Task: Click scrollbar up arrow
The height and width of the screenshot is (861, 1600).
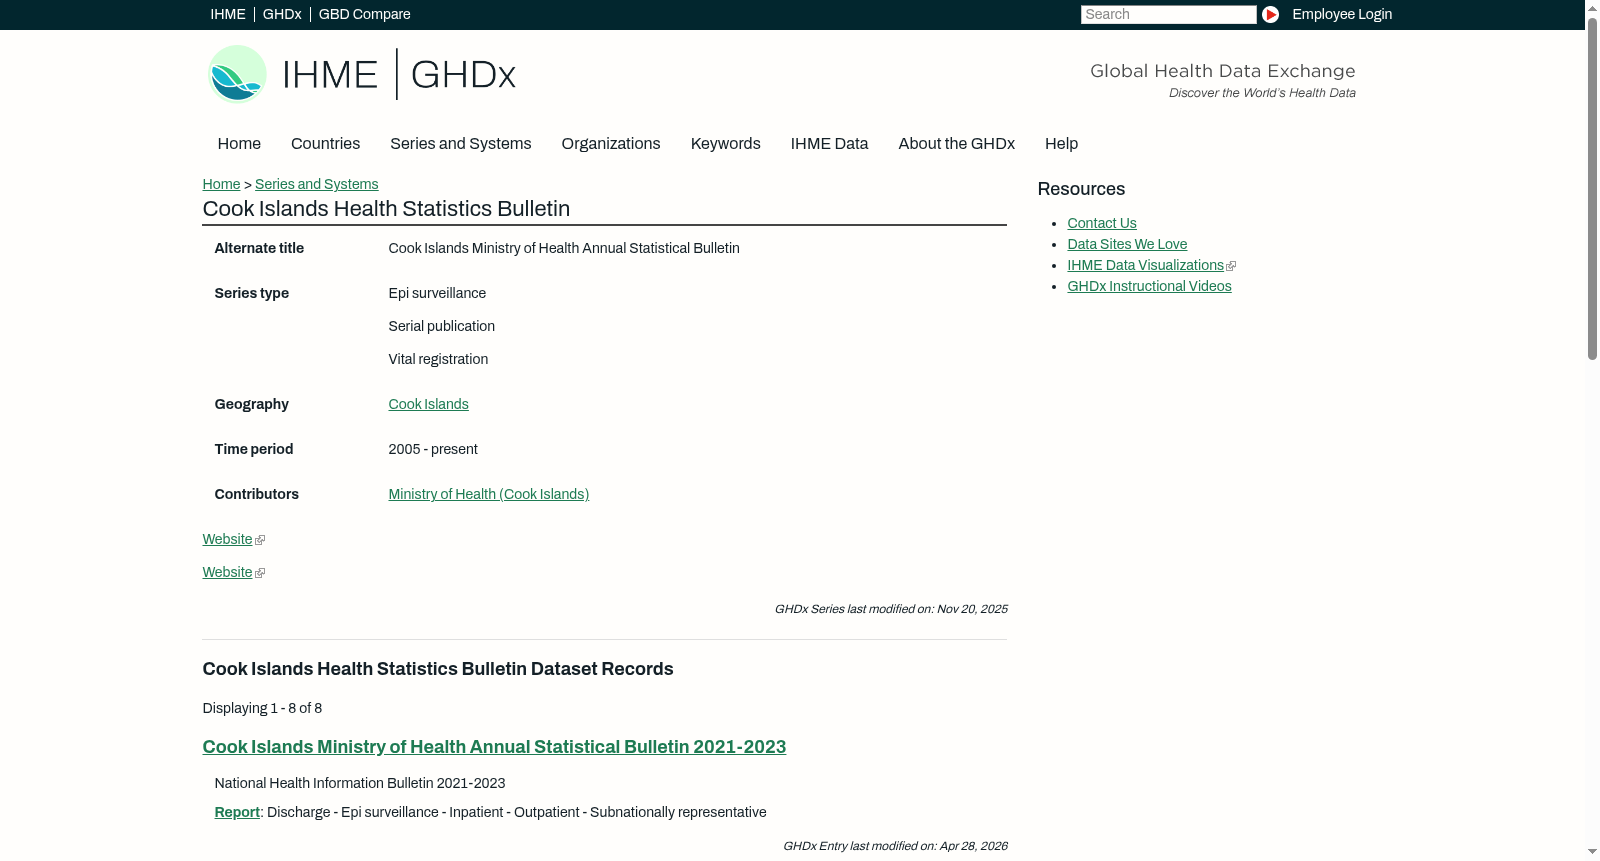Action: click(1592, 8)
